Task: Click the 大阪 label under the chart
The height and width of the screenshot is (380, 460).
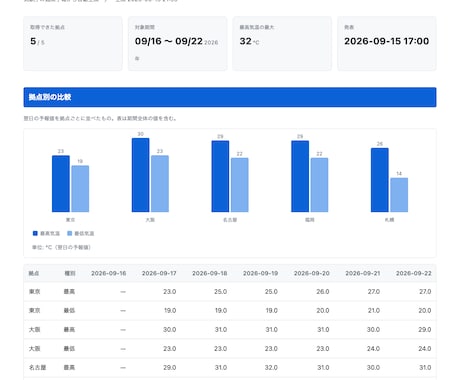Action: pos(150,220)
